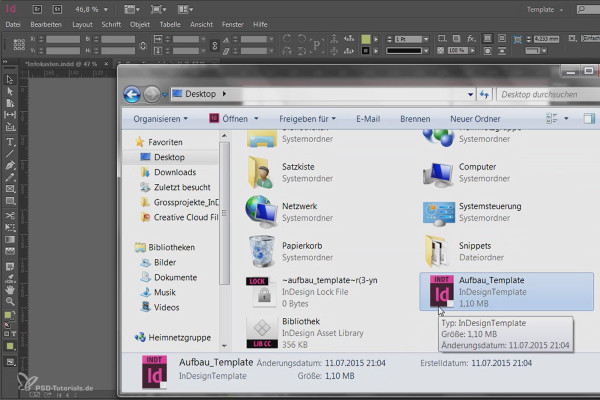Select the Gradient Swatch tool
The width and height of the screenshot is (600, 400).
[10, 240]
